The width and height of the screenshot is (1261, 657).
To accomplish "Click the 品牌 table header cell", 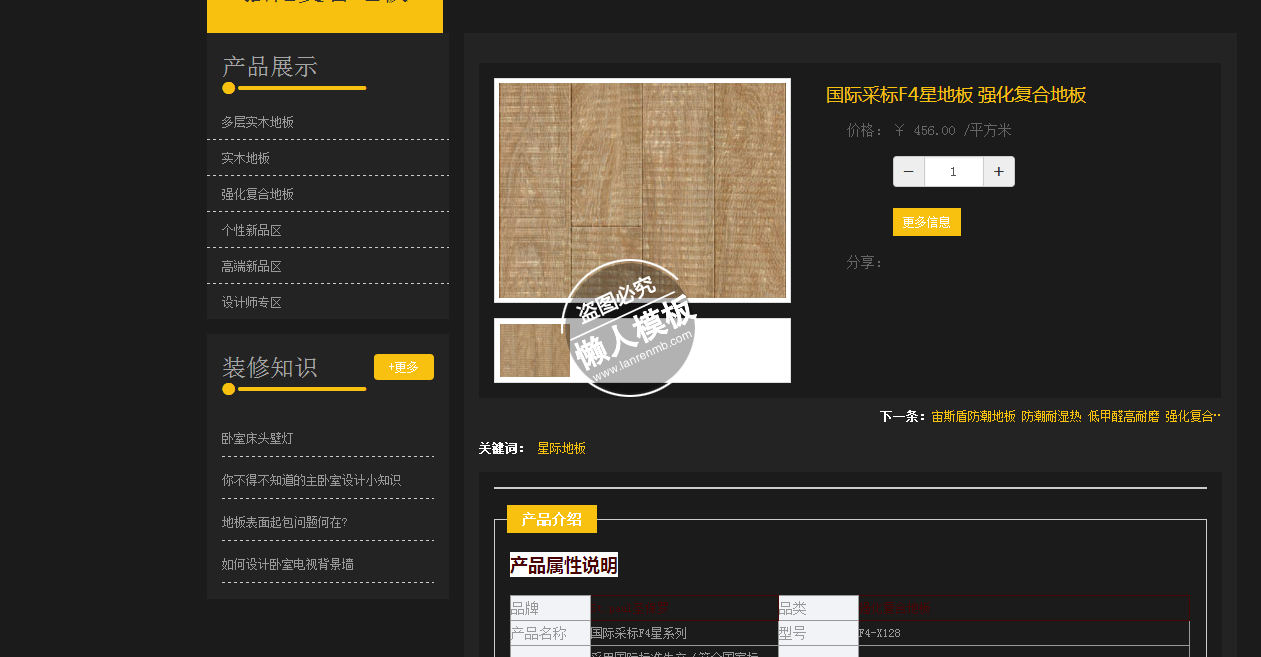I will pyautogui.click(x=550, y=608).
